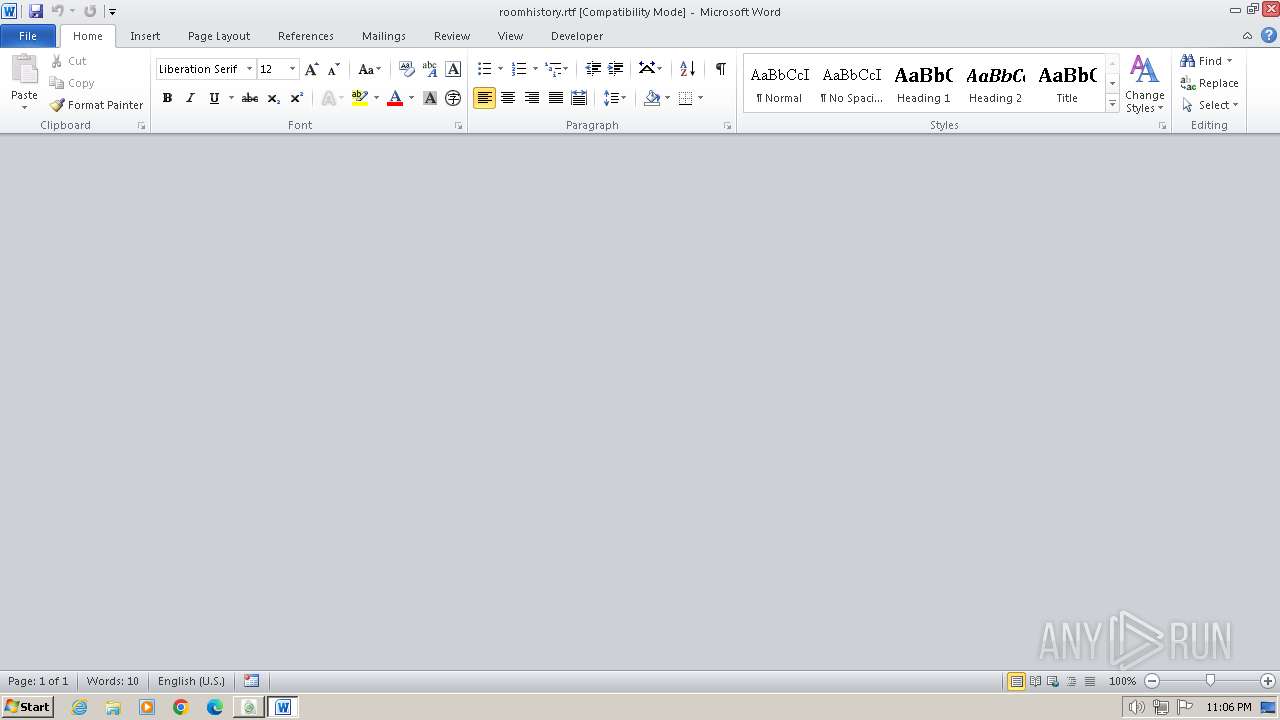
Task: Toggle show paragraph marks
Action: (720, 69)
